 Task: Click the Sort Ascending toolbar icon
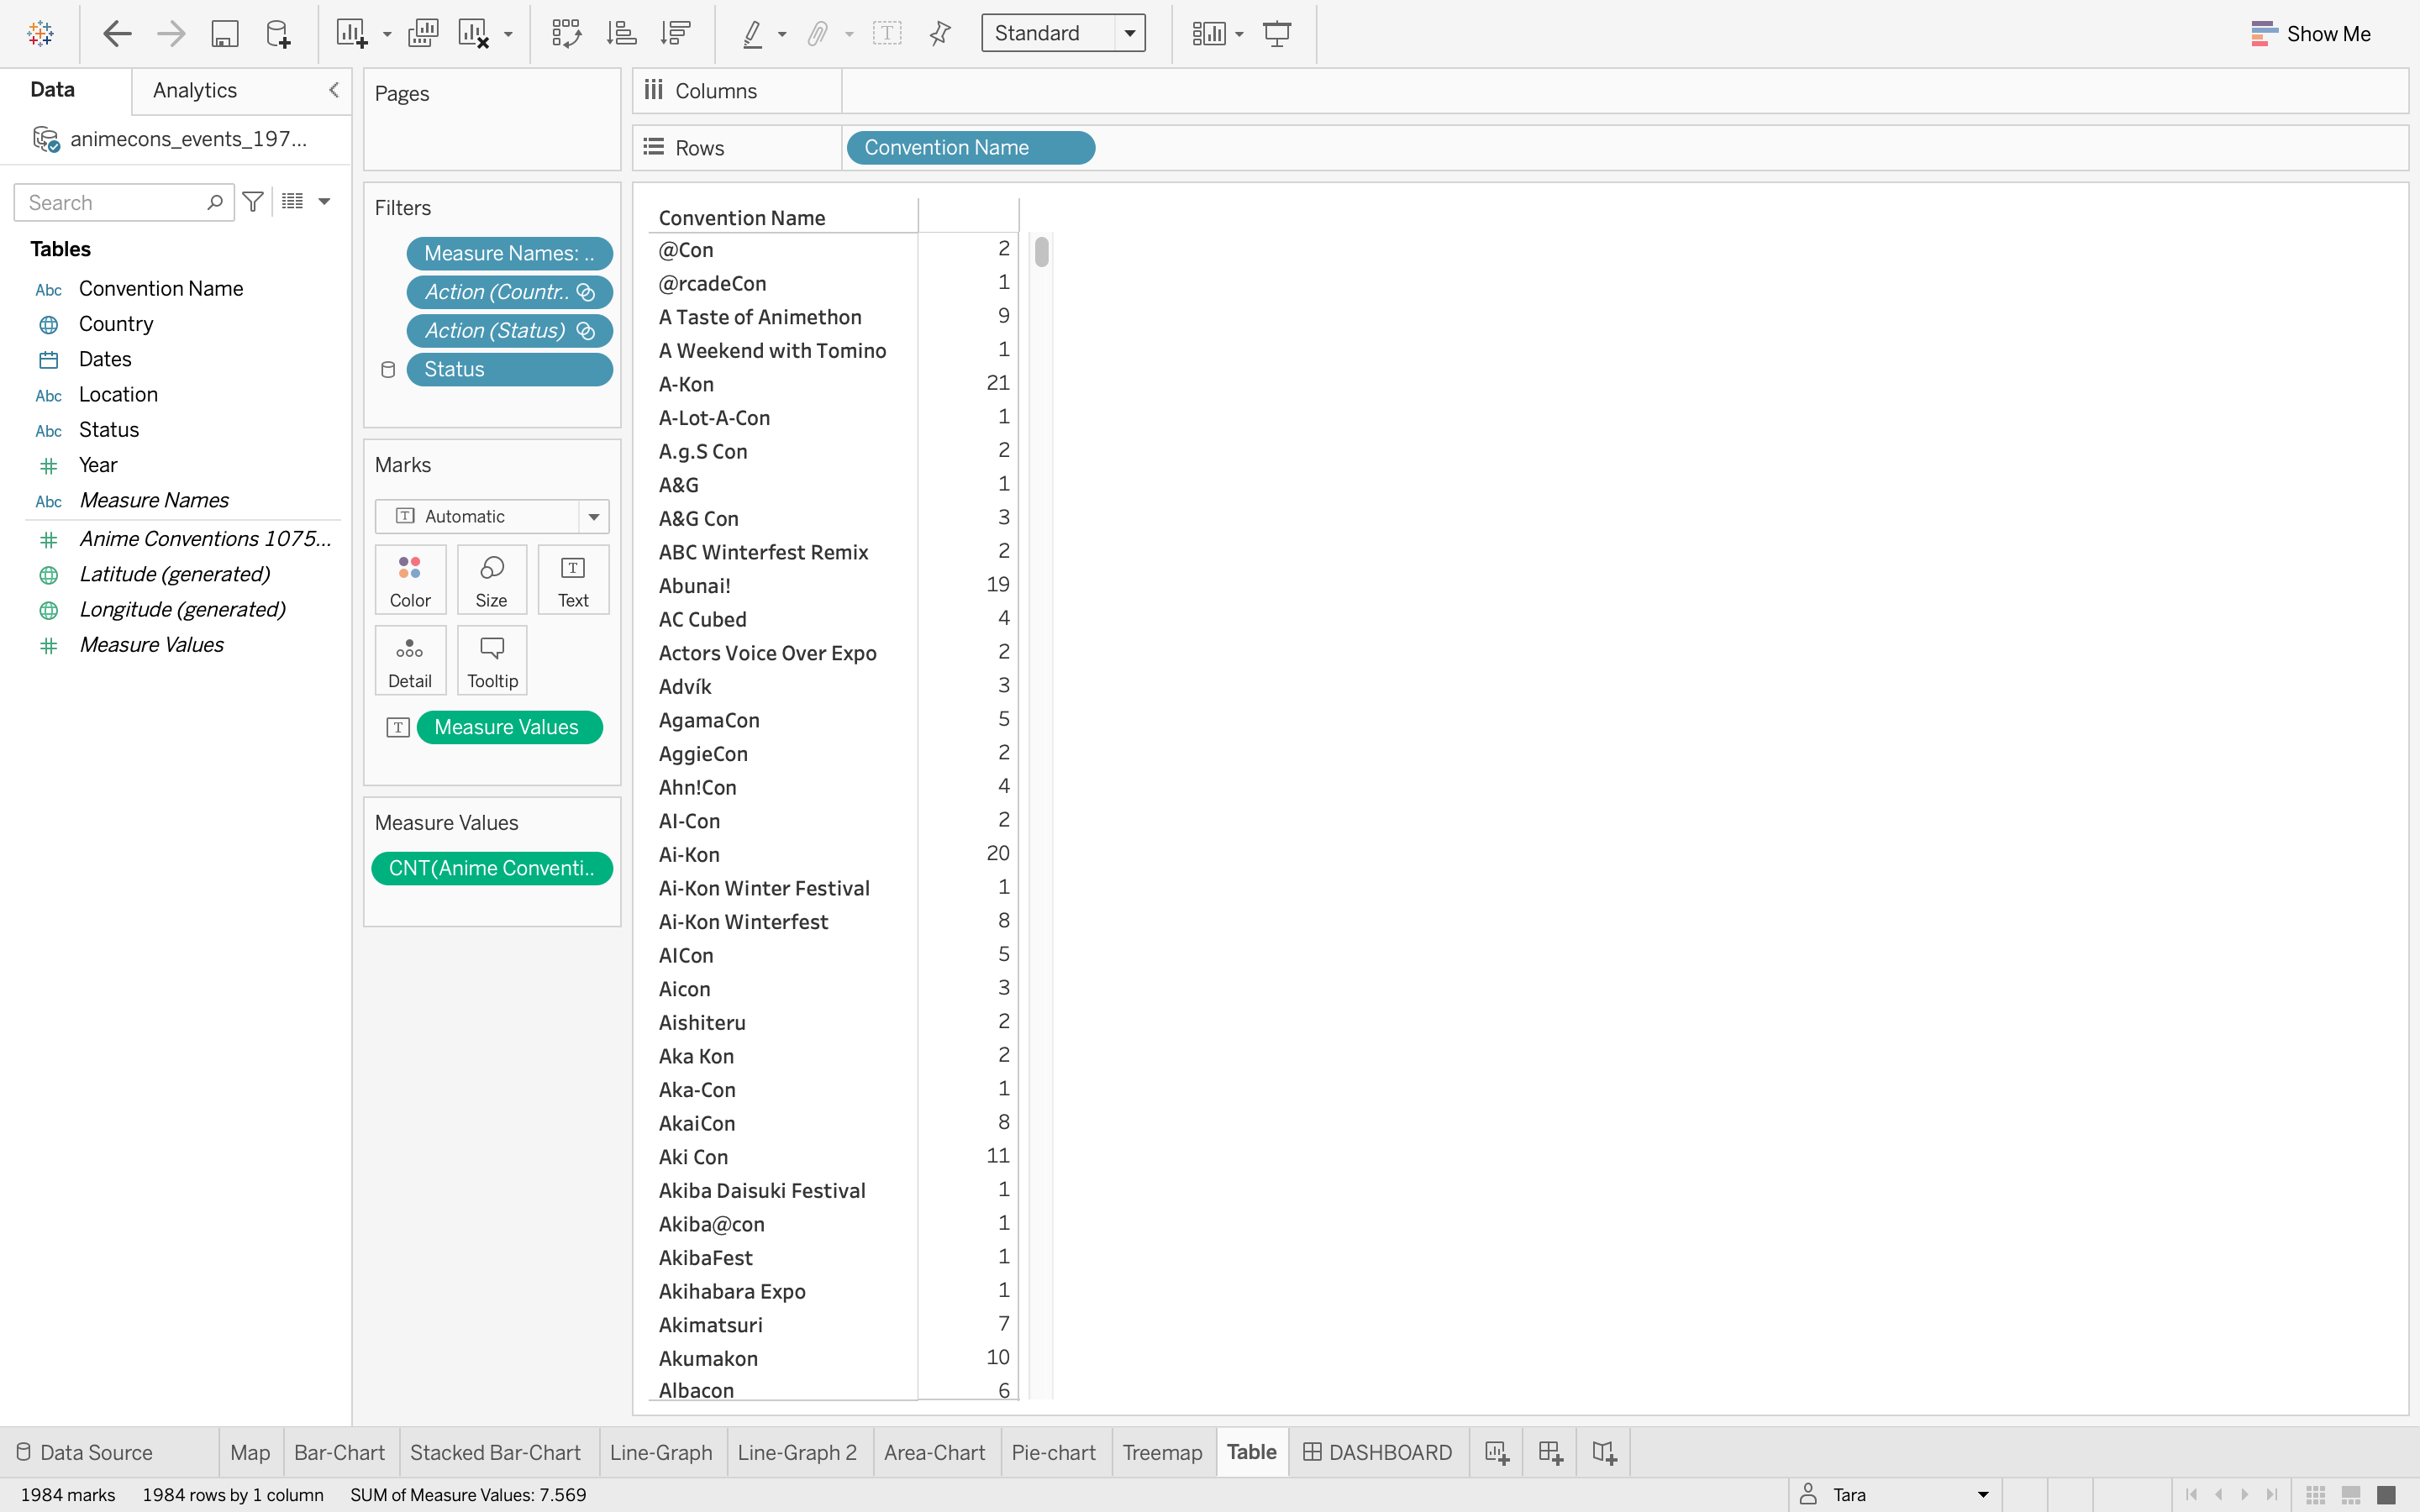(621, 33)
